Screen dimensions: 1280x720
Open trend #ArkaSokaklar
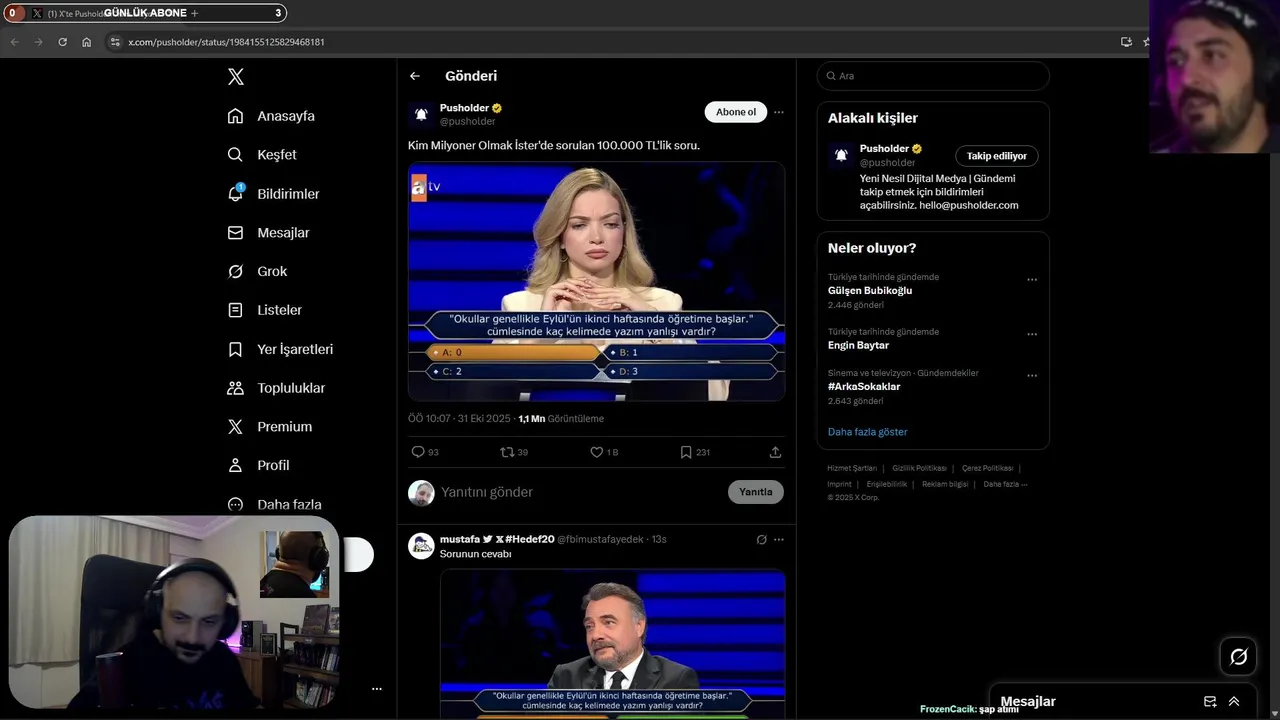[x=864, y=386]
